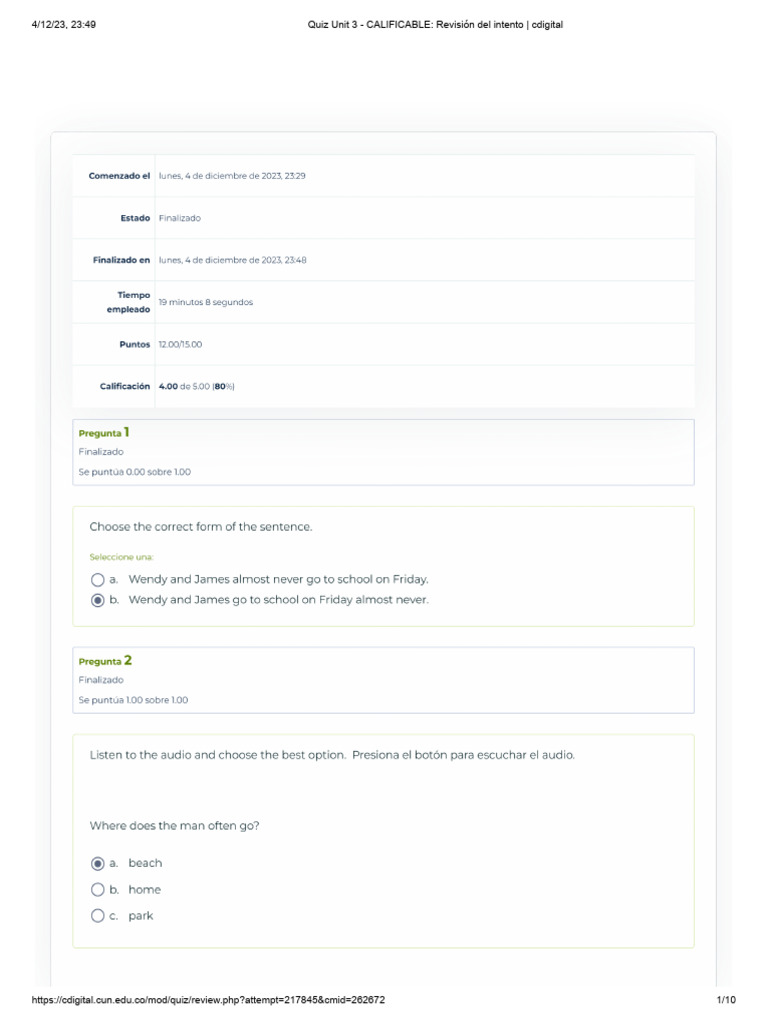This screenshot has width=768, height=1024.
Task: Click the 'Listen to the audio' instruction text
Action: coord(332,755)
